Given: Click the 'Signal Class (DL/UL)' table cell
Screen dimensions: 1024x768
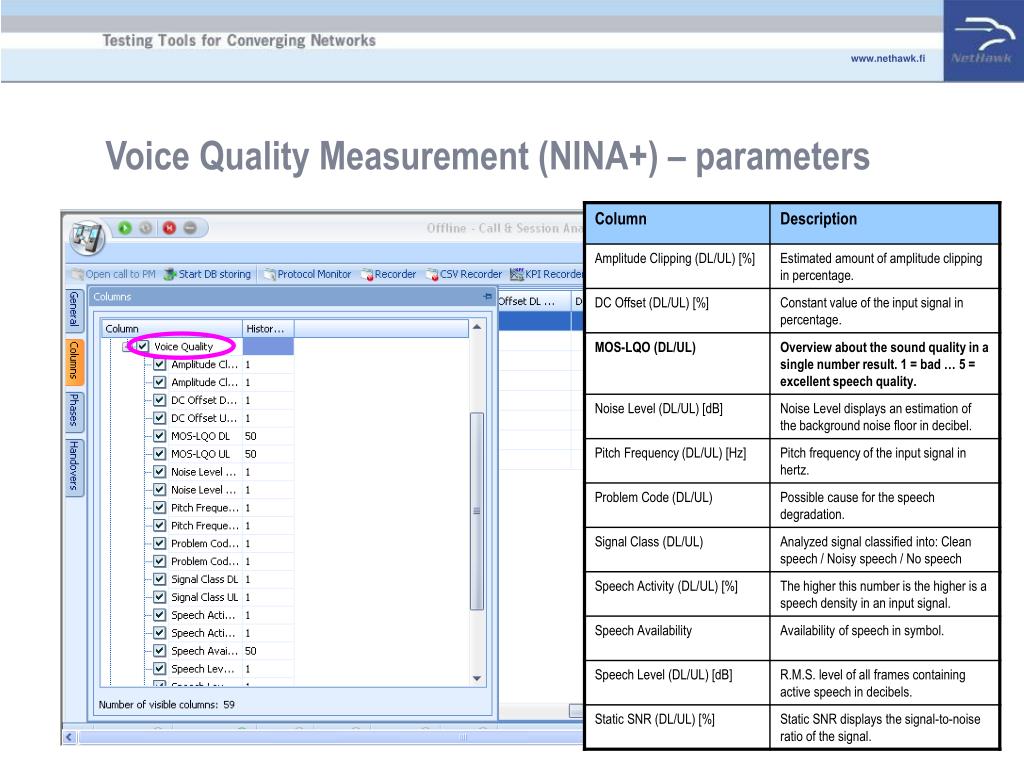Looking at the screenshot, I should coord(677,550).
